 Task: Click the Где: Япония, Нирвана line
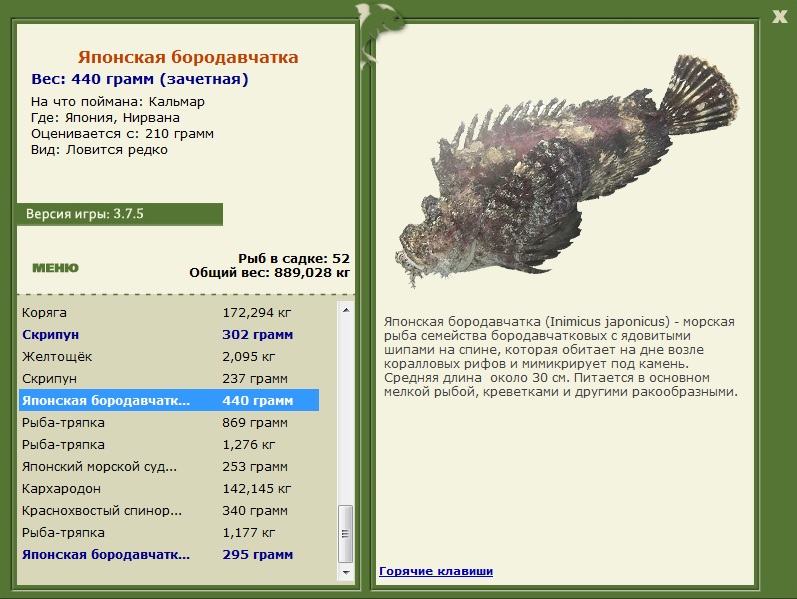(105, 118)
